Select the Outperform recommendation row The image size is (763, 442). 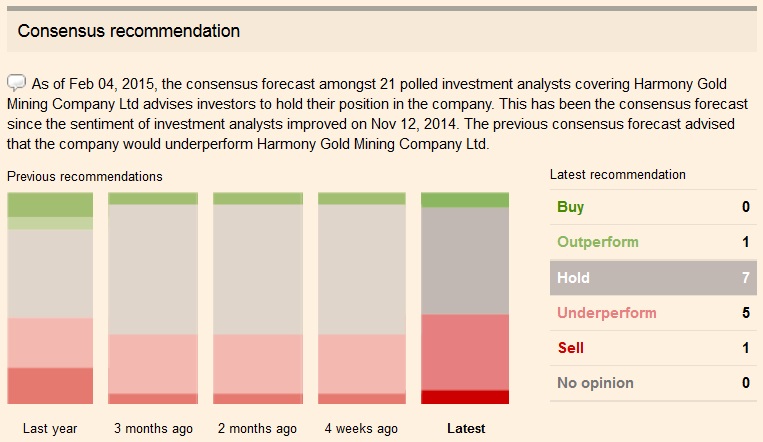[652, 242]
